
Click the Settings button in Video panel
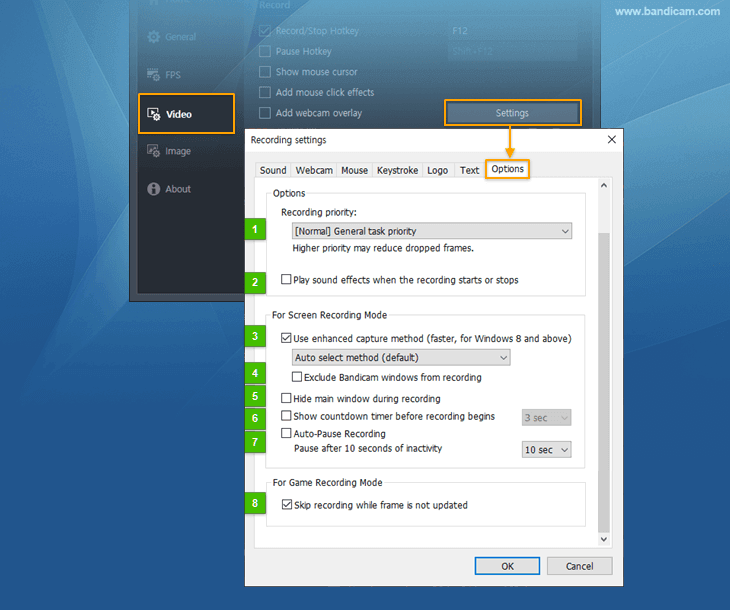(x=513, y=113)
